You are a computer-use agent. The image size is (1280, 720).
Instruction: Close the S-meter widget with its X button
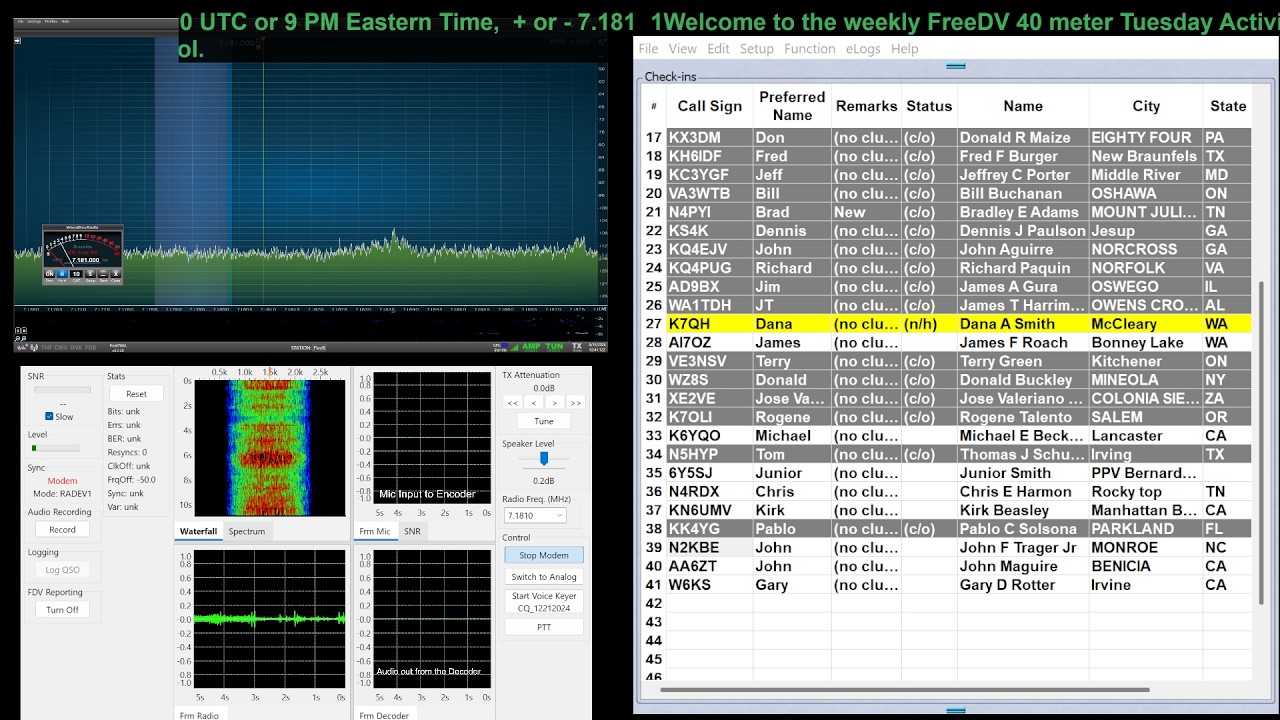[x=115, y=273]
